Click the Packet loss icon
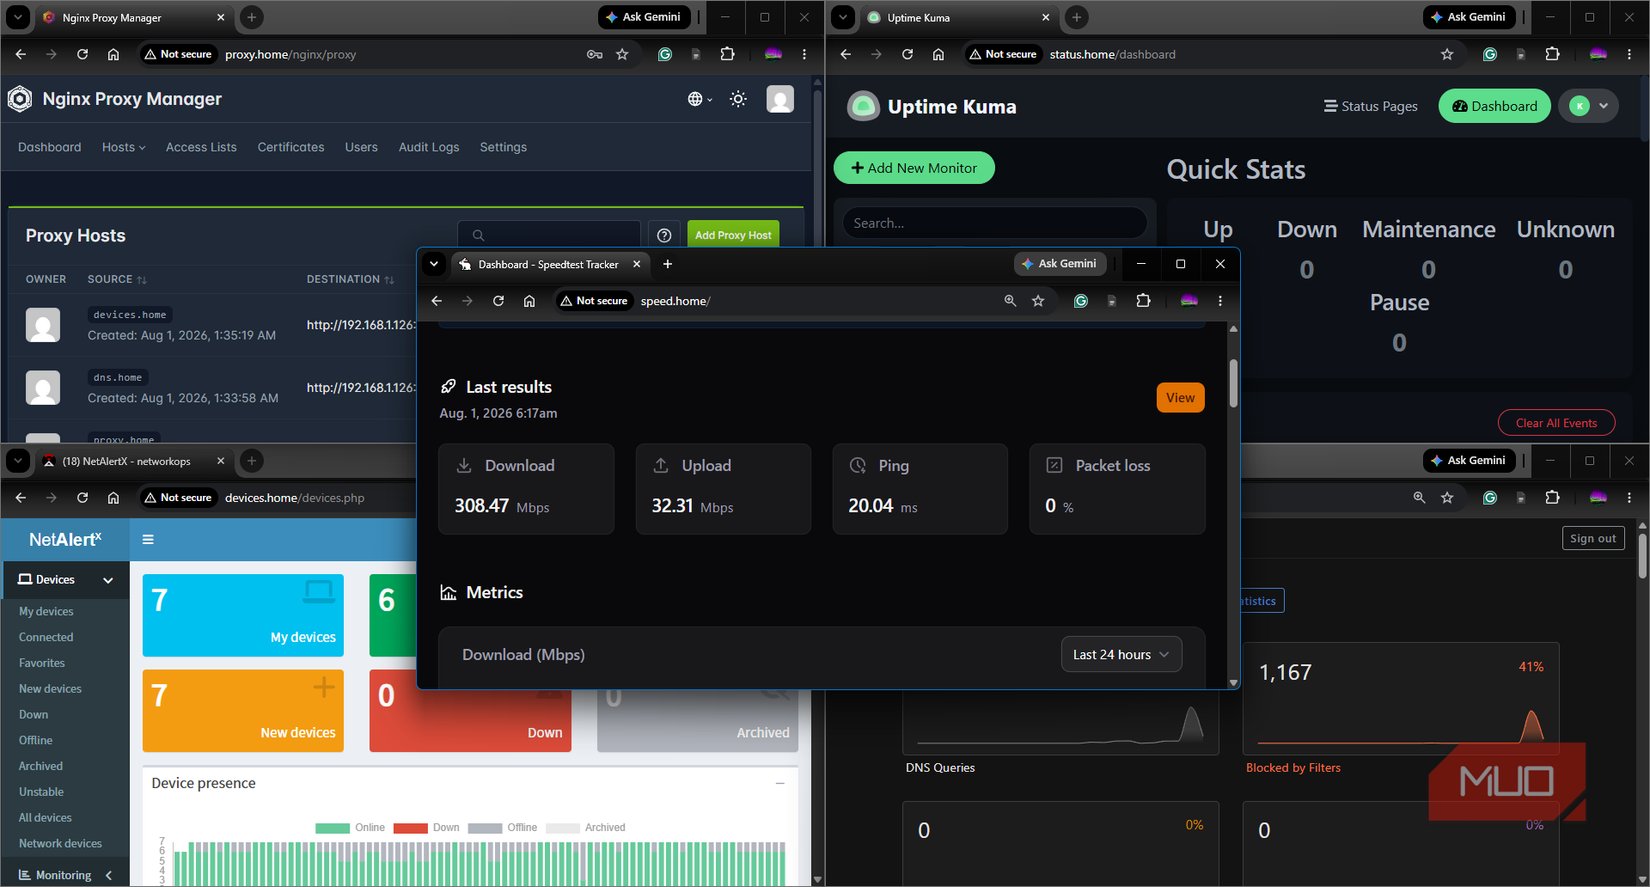The image size is (1650, 887). 1054,466
